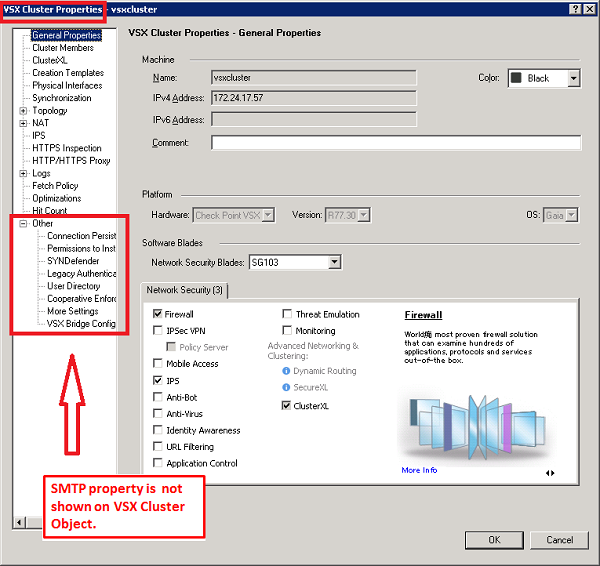Enable the Mobile Access checkbox
600x566 pixels.
click(157, 363)
